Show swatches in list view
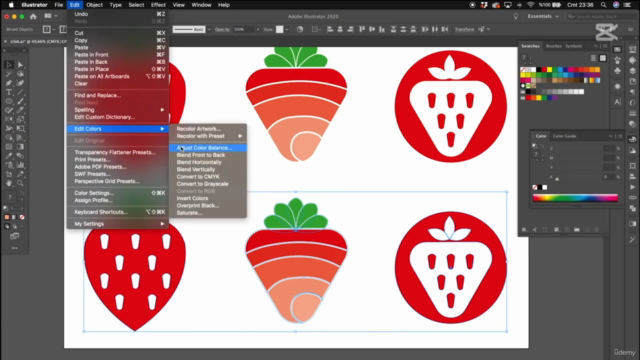 click(593, 58)
